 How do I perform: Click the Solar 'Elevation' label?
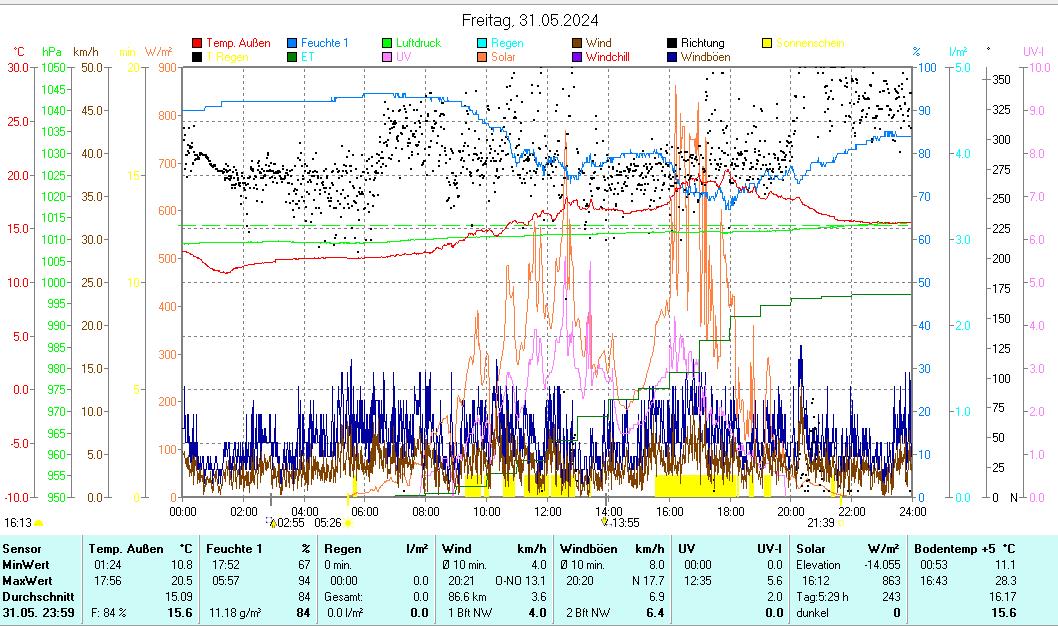(818, 565)
